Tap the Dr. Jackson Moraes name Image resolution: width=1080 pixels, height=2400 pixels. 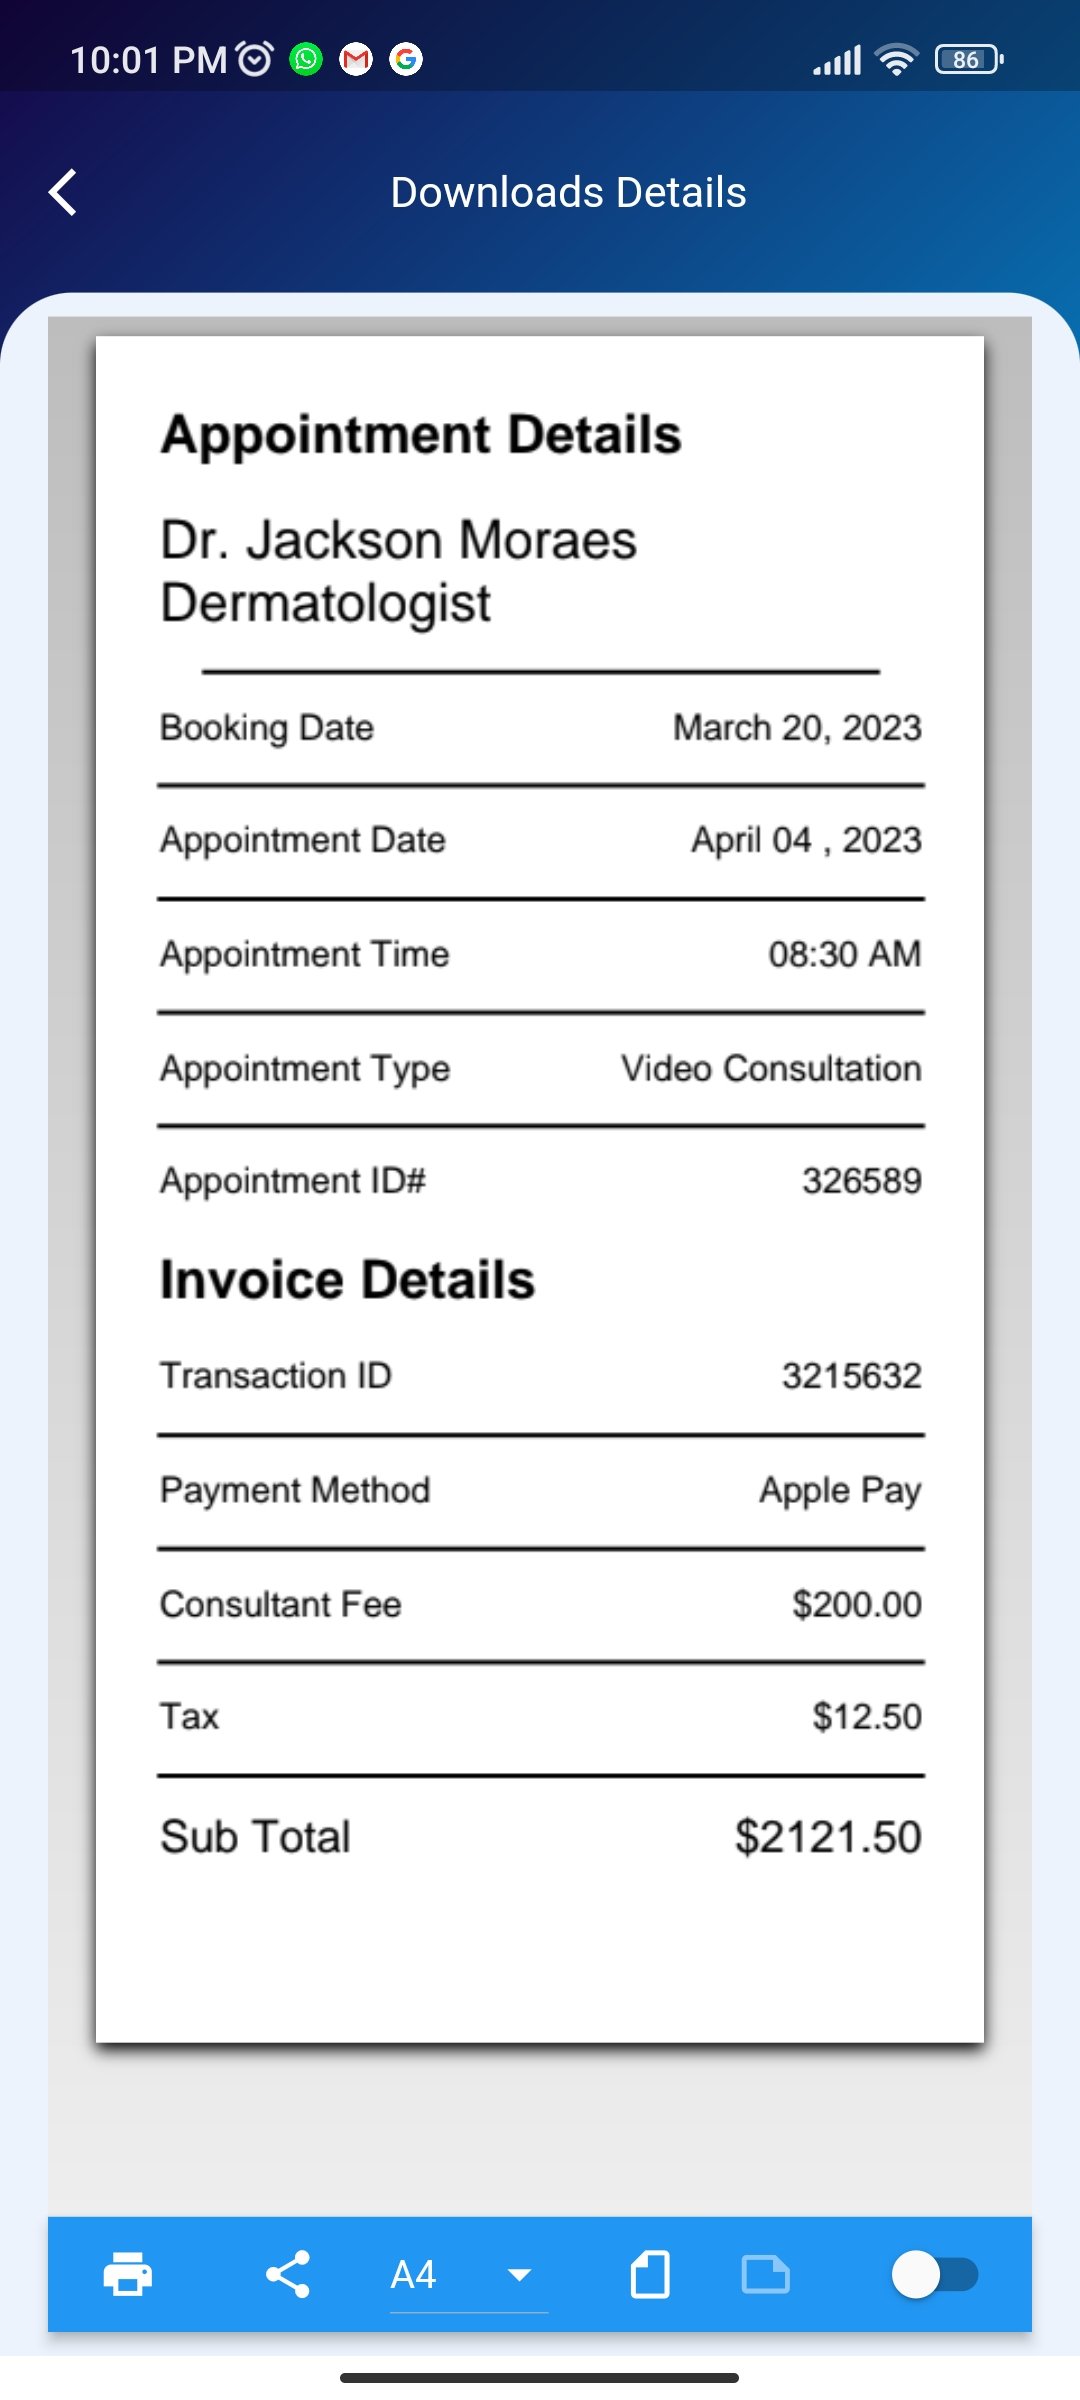pyautogui.click(x=398, y=540)
